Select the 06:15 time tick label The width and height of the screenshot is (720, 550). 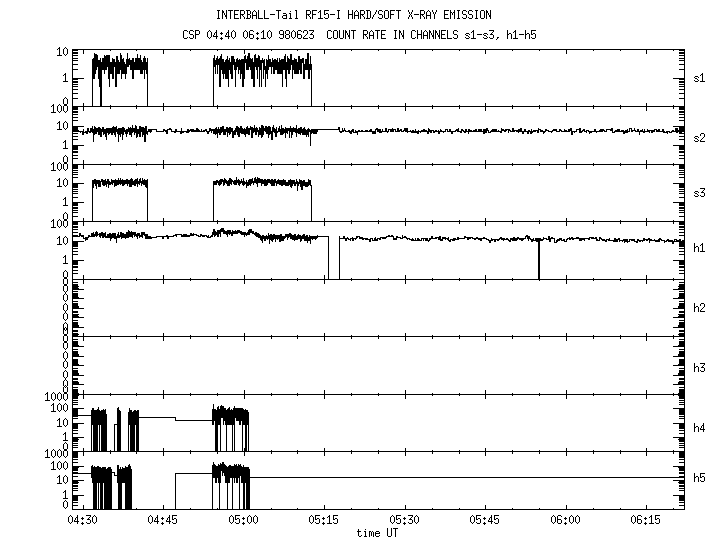coord(646,521)
